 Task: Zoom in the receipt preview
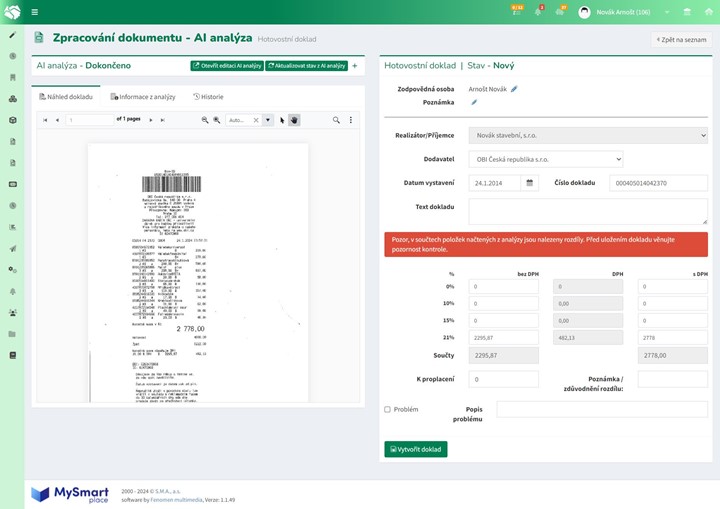pos(217,120)
